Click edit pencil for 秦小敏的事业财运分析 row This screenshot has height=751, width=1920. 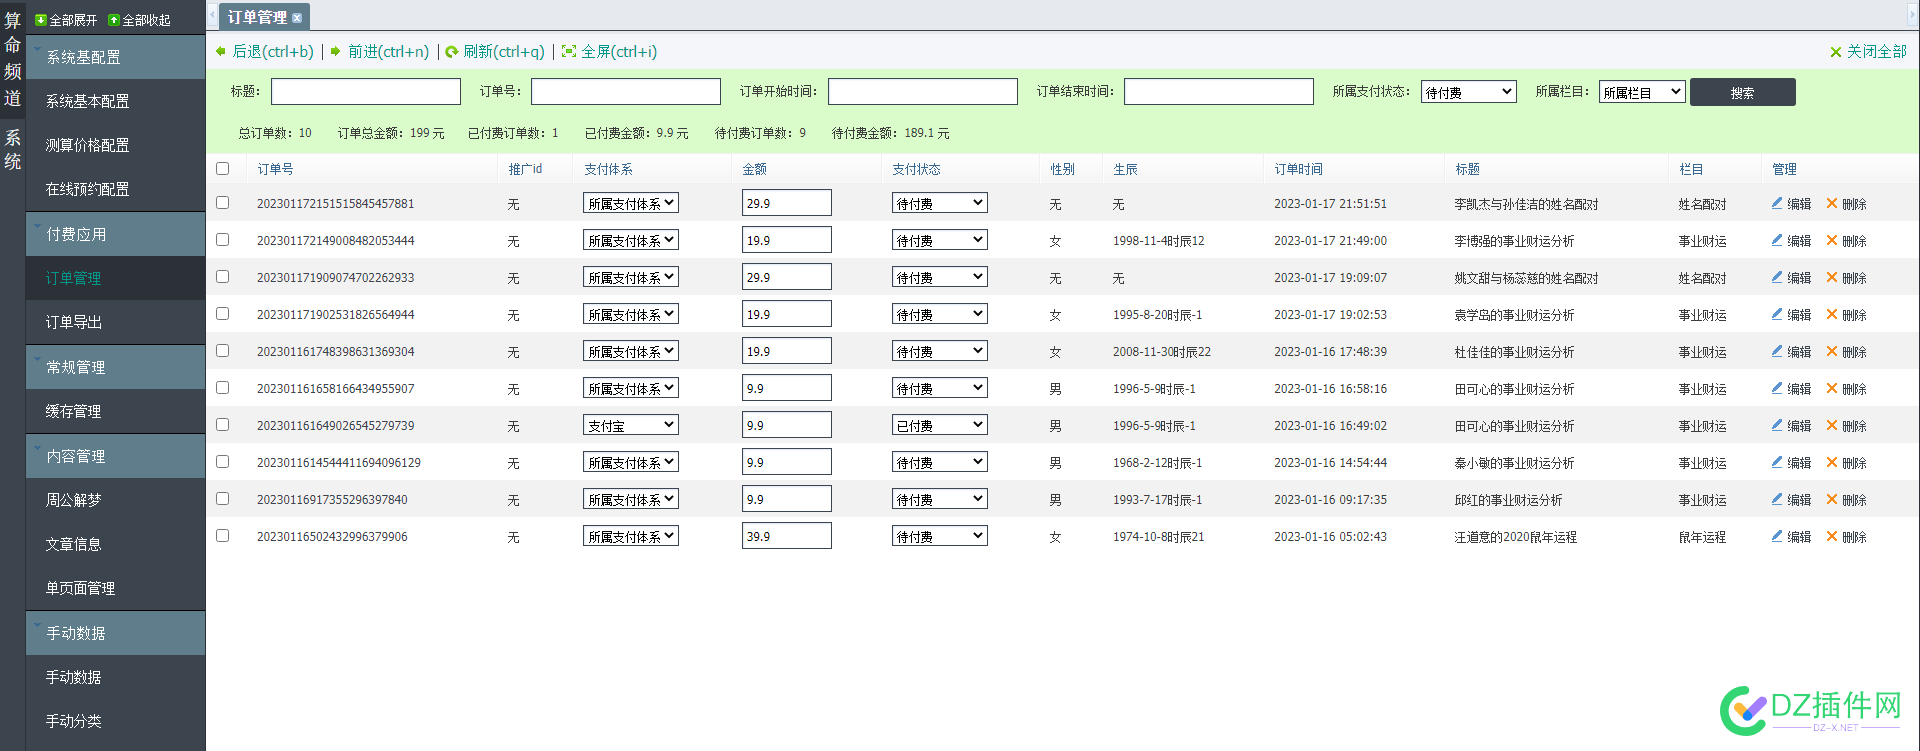1777,462
